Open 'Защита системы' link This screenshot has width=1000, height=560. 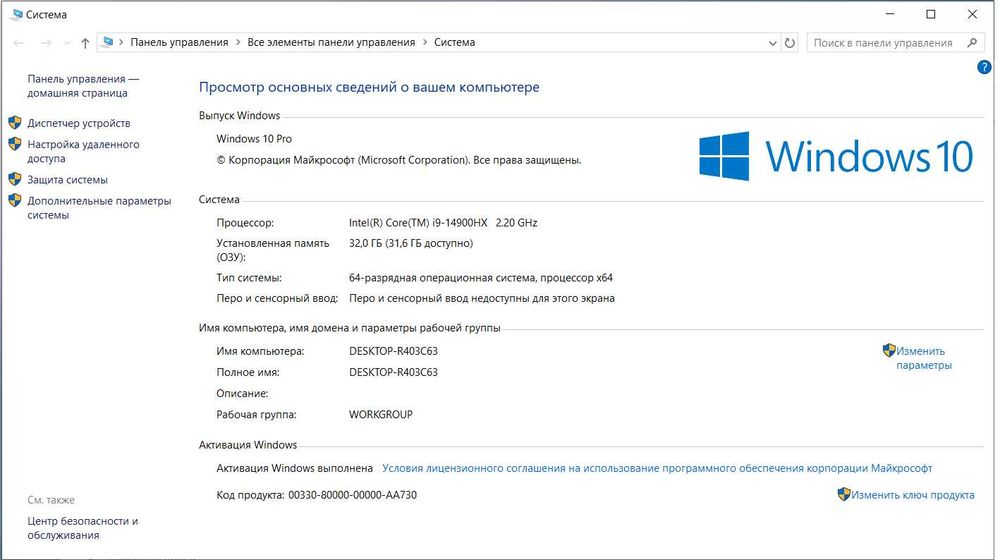coord(68,180)
